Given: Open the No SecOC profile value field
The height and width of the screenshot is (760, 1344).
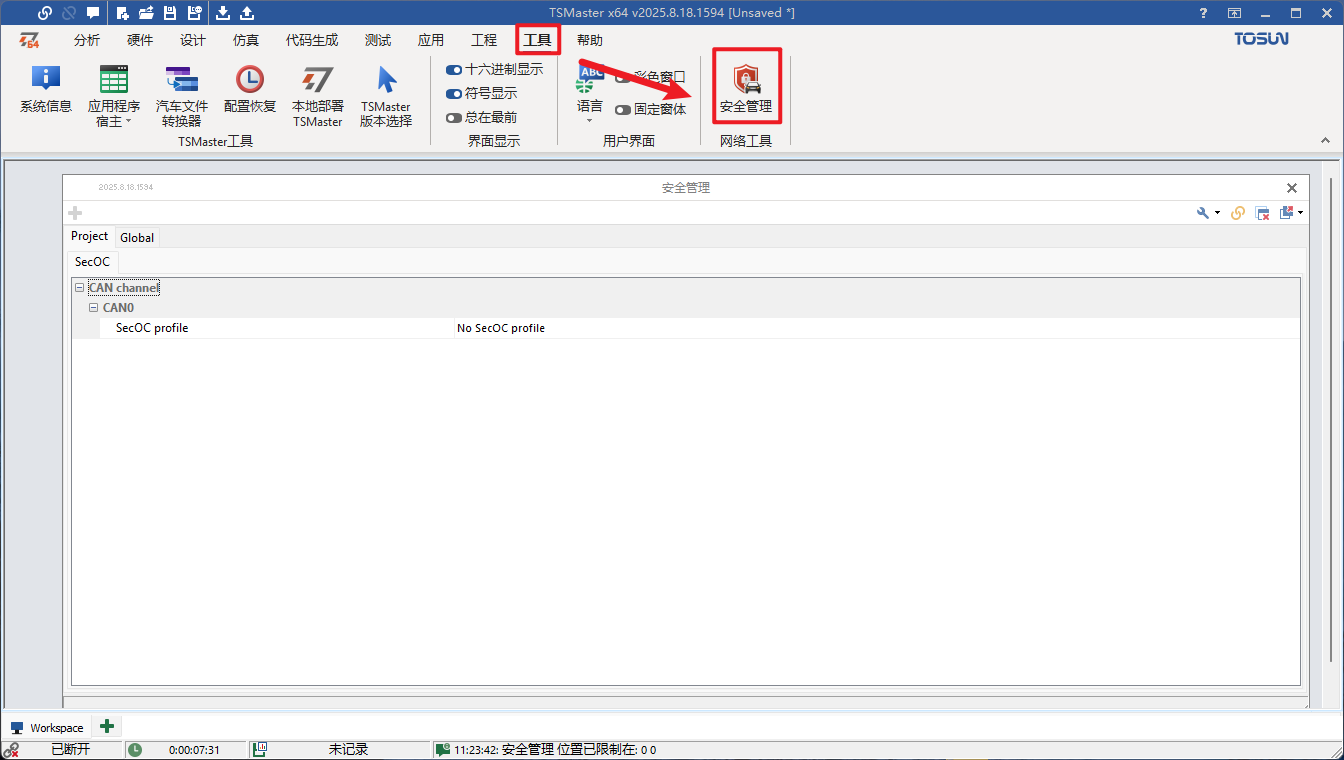Looking at the screenshot, I should click(876, 328).
